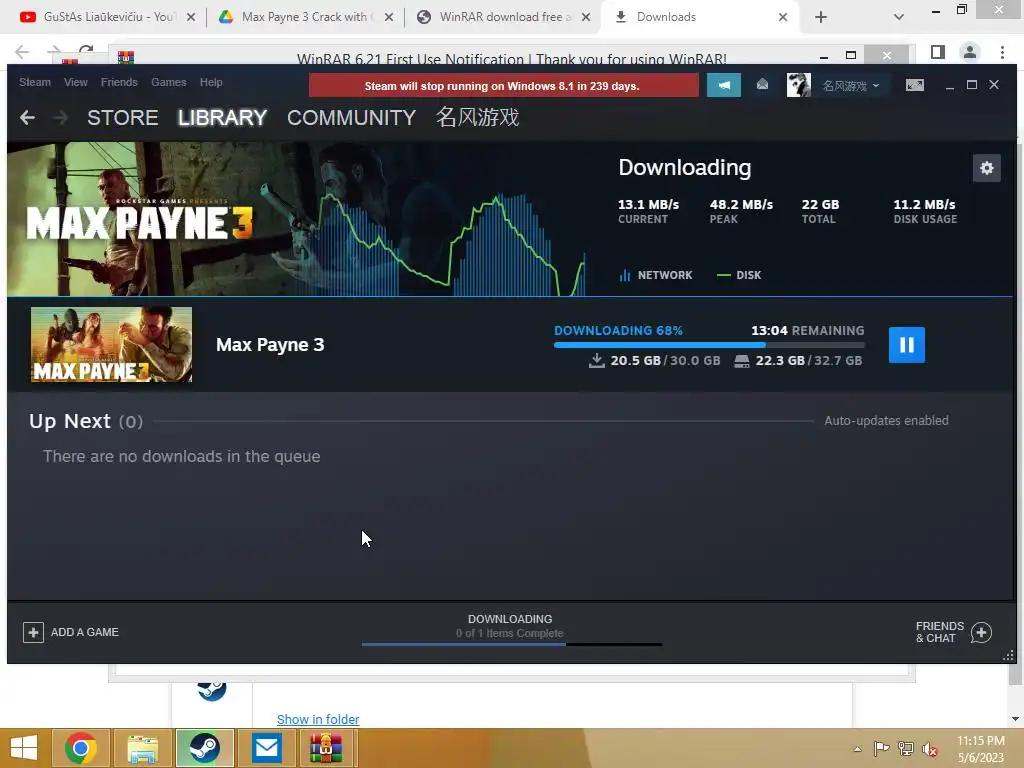Open the Help menu

click(211, 82)
